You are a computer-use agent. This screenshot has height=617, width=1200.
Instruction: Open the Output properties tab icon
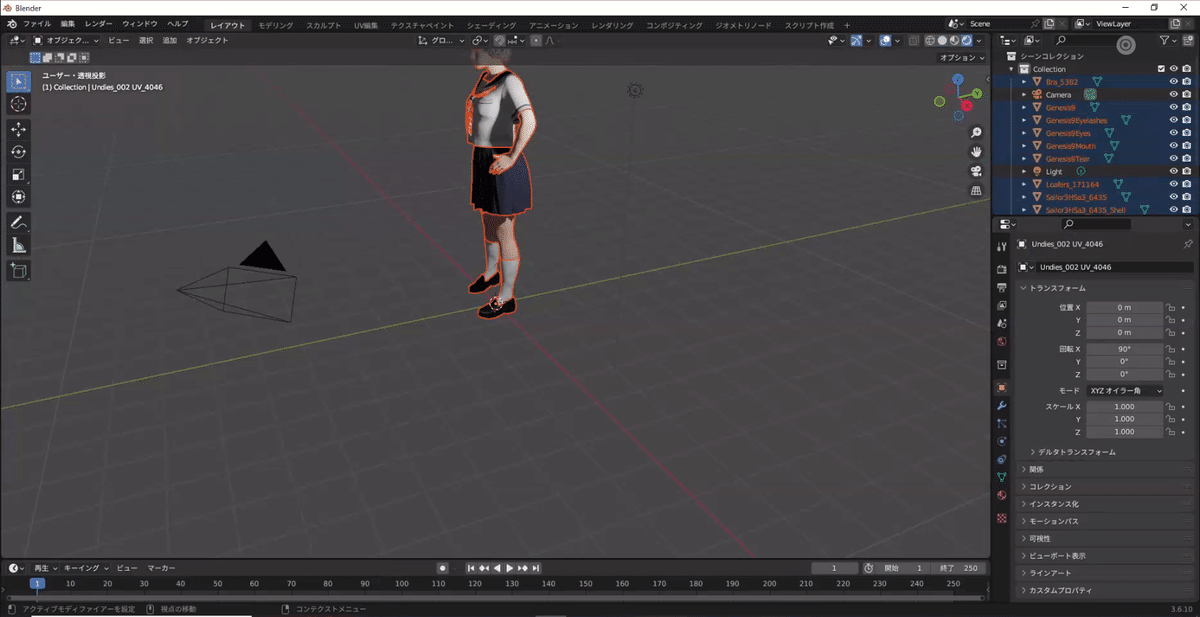coord(1001,288)
